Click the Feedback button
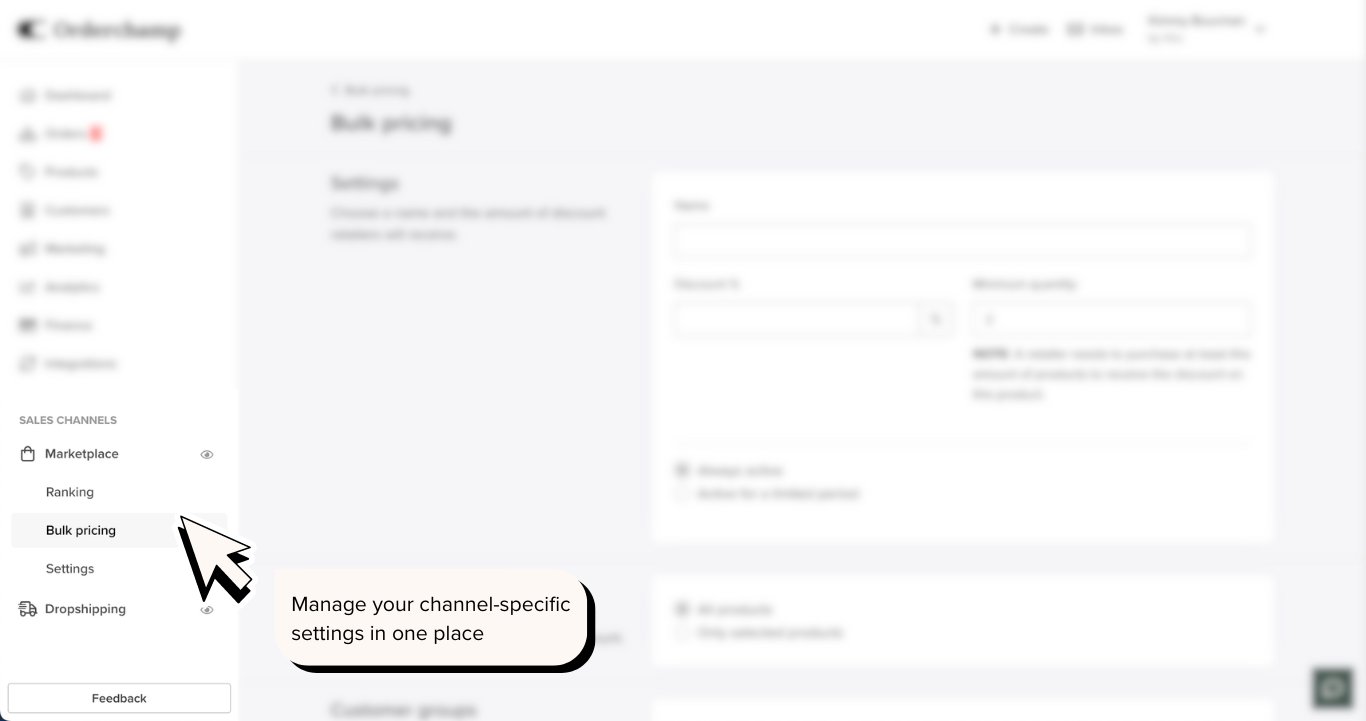The image size is (1366, 721). [x=119, y=698]
